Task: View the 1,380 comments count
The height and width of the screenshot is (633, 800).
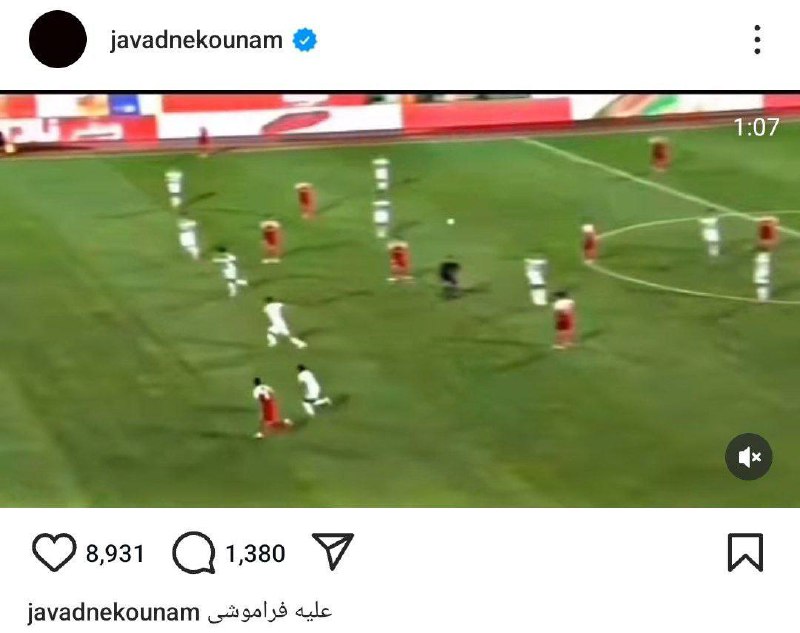Action: coord(255,553)
